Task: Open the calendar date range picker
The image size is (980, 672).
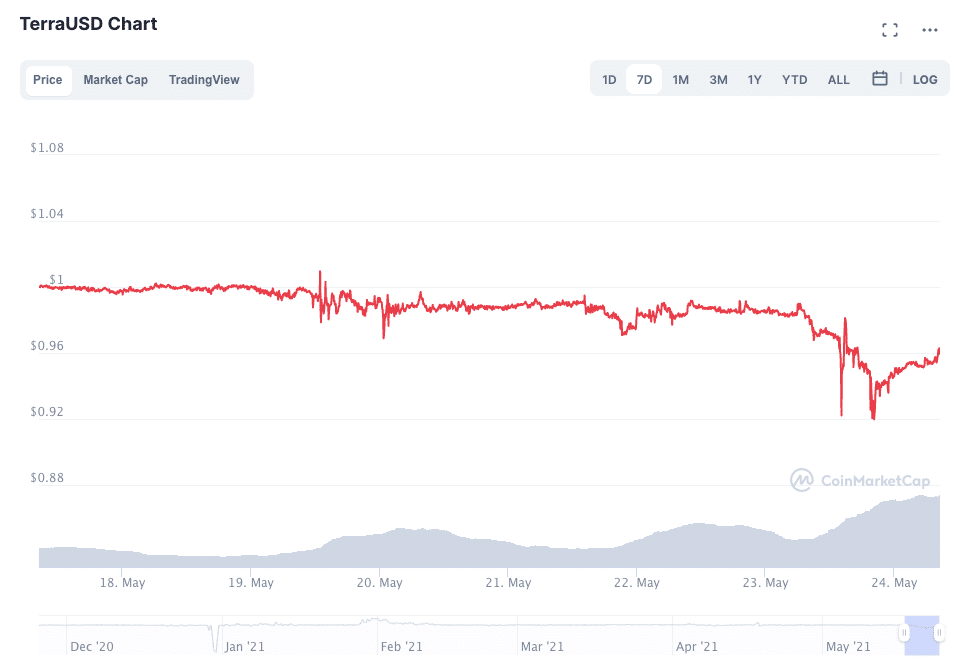Action: (880, 78)
